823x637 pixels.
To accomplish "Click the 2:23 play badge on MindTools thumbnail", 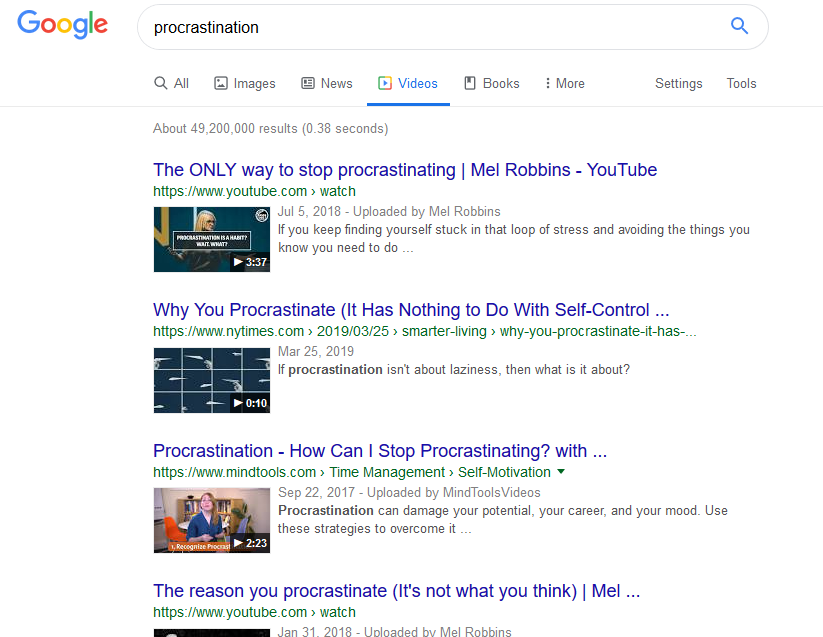I will point(250,543).
